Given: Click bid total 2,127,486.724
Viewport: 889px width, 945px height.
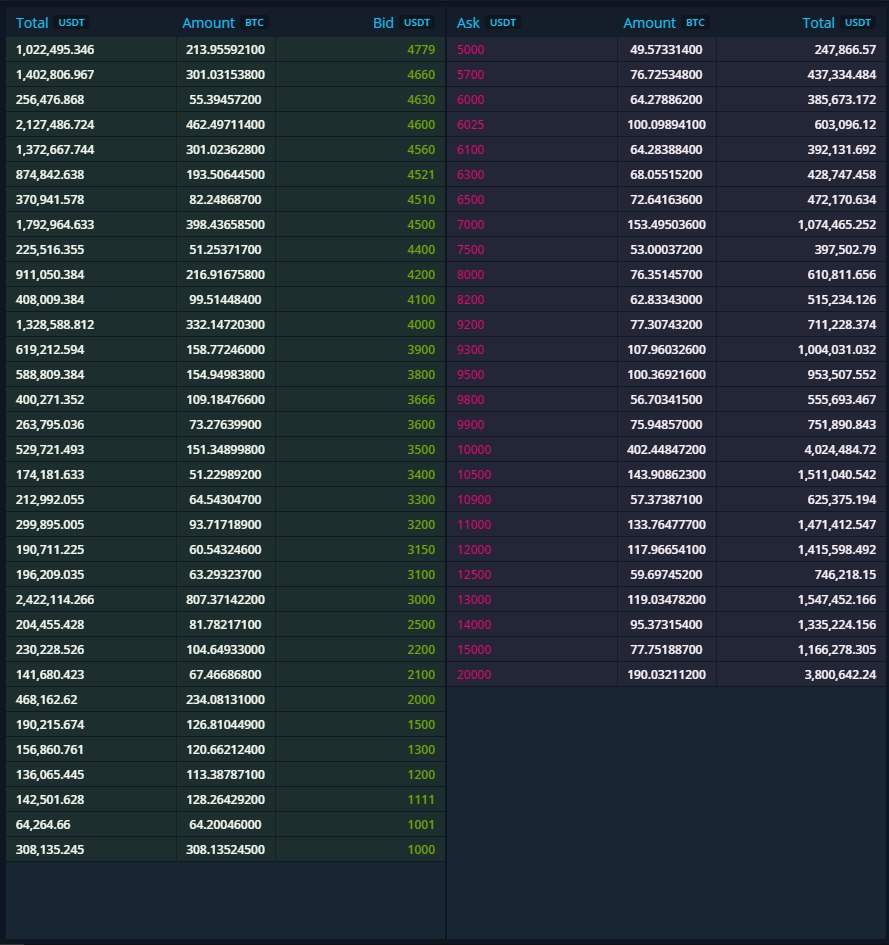Looking at the screenshot, I should point(55,125).
